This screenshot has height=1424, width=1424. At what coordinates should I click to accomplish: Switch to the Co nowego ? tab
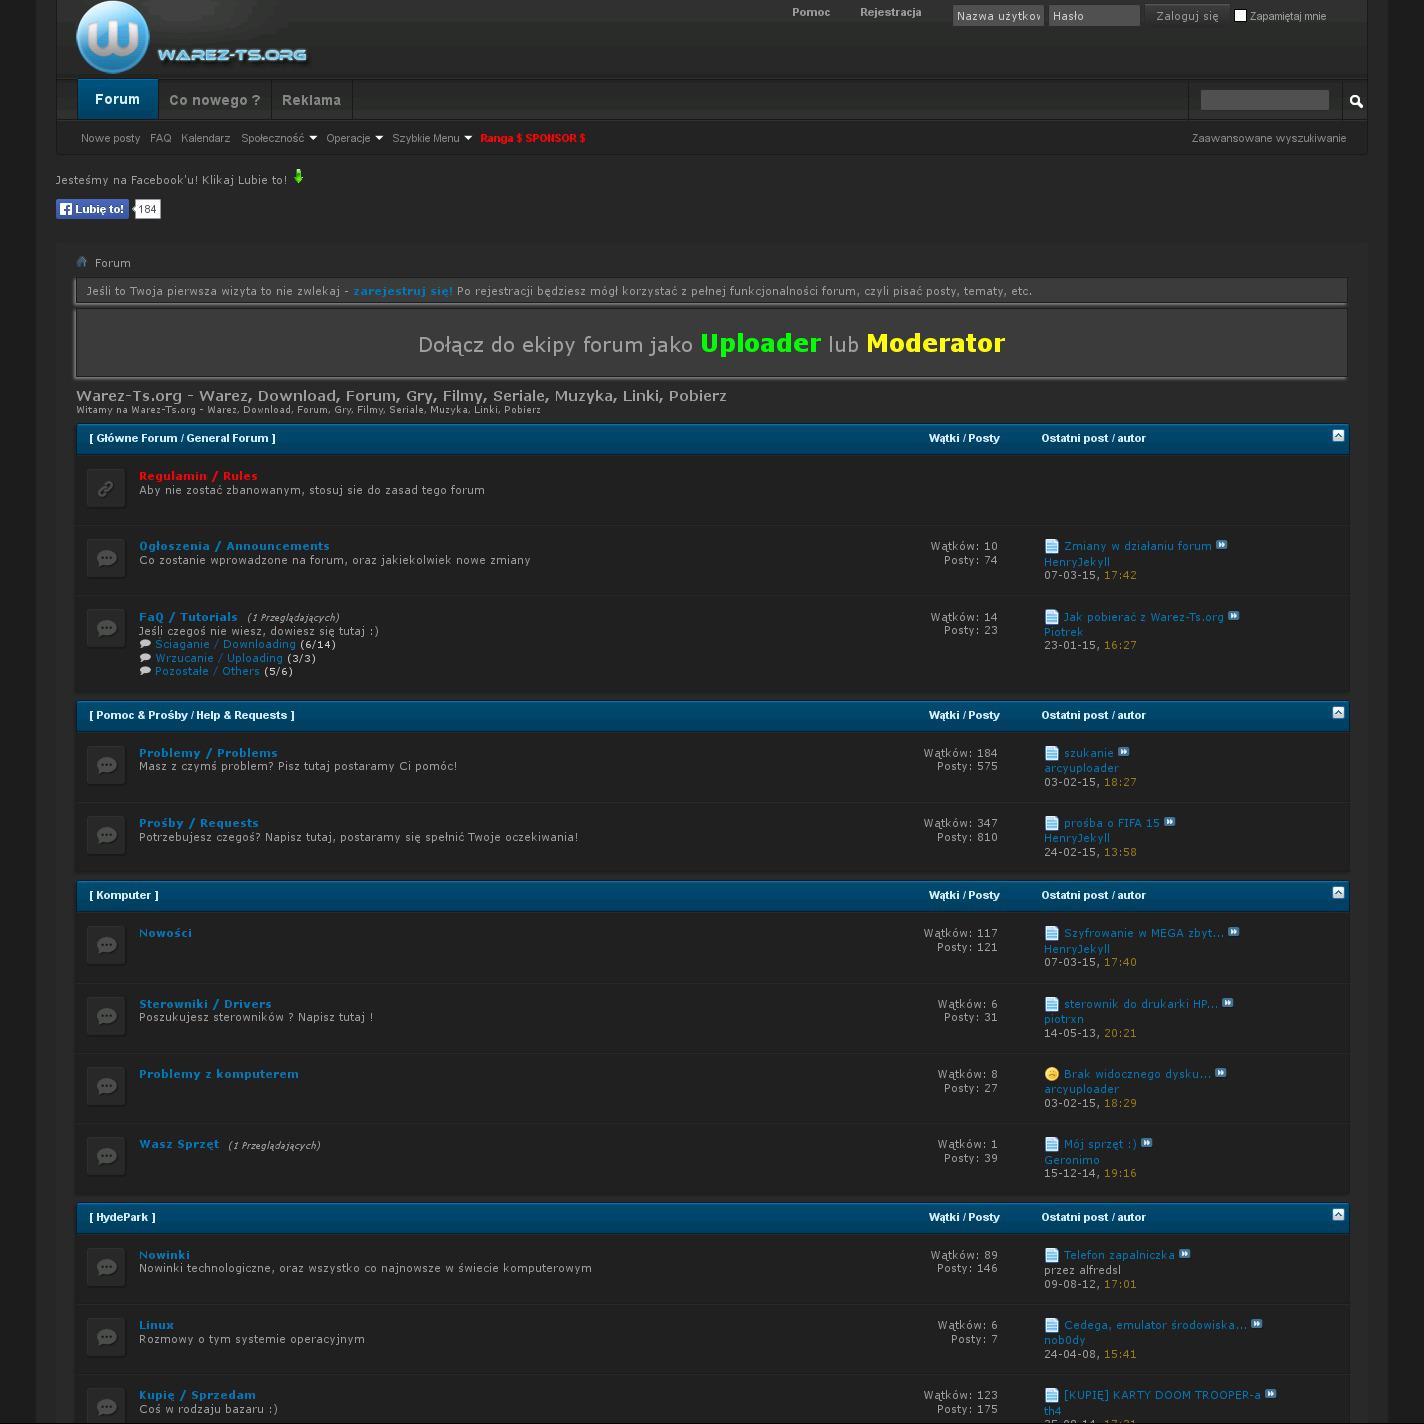click(x=214, y=100)
